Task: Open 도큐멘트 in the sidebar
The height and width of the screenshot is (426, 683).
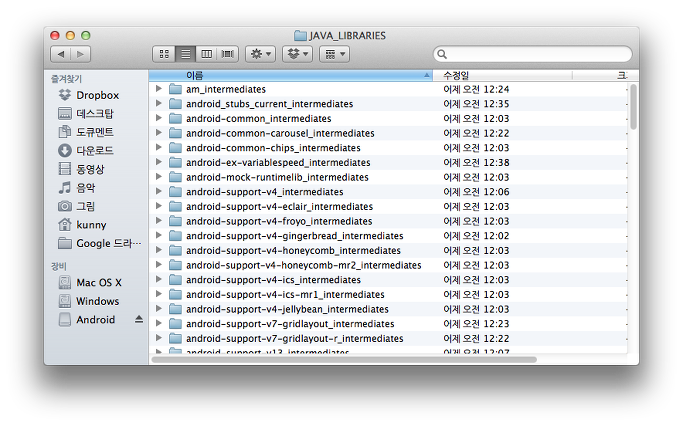Action: click(x=85, y=132)
